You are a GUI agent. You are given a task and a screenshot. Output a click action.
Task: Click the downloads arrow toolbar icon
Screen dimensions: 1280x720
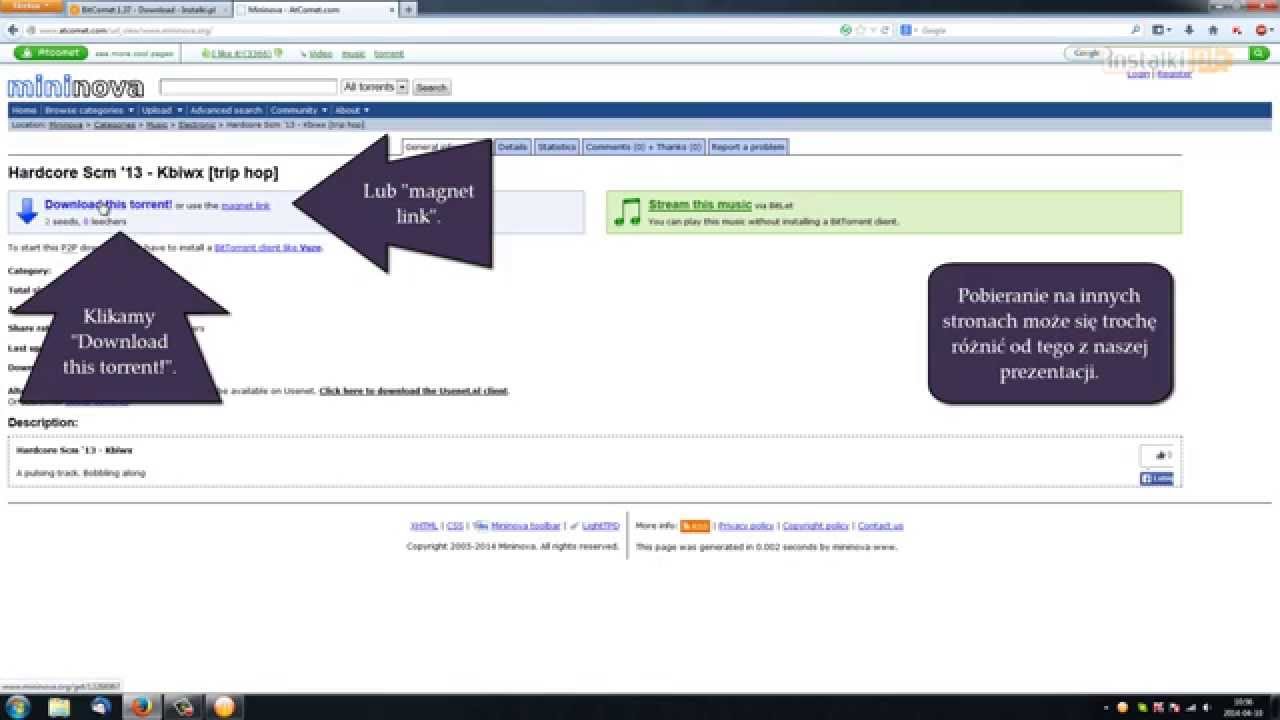1189,31
